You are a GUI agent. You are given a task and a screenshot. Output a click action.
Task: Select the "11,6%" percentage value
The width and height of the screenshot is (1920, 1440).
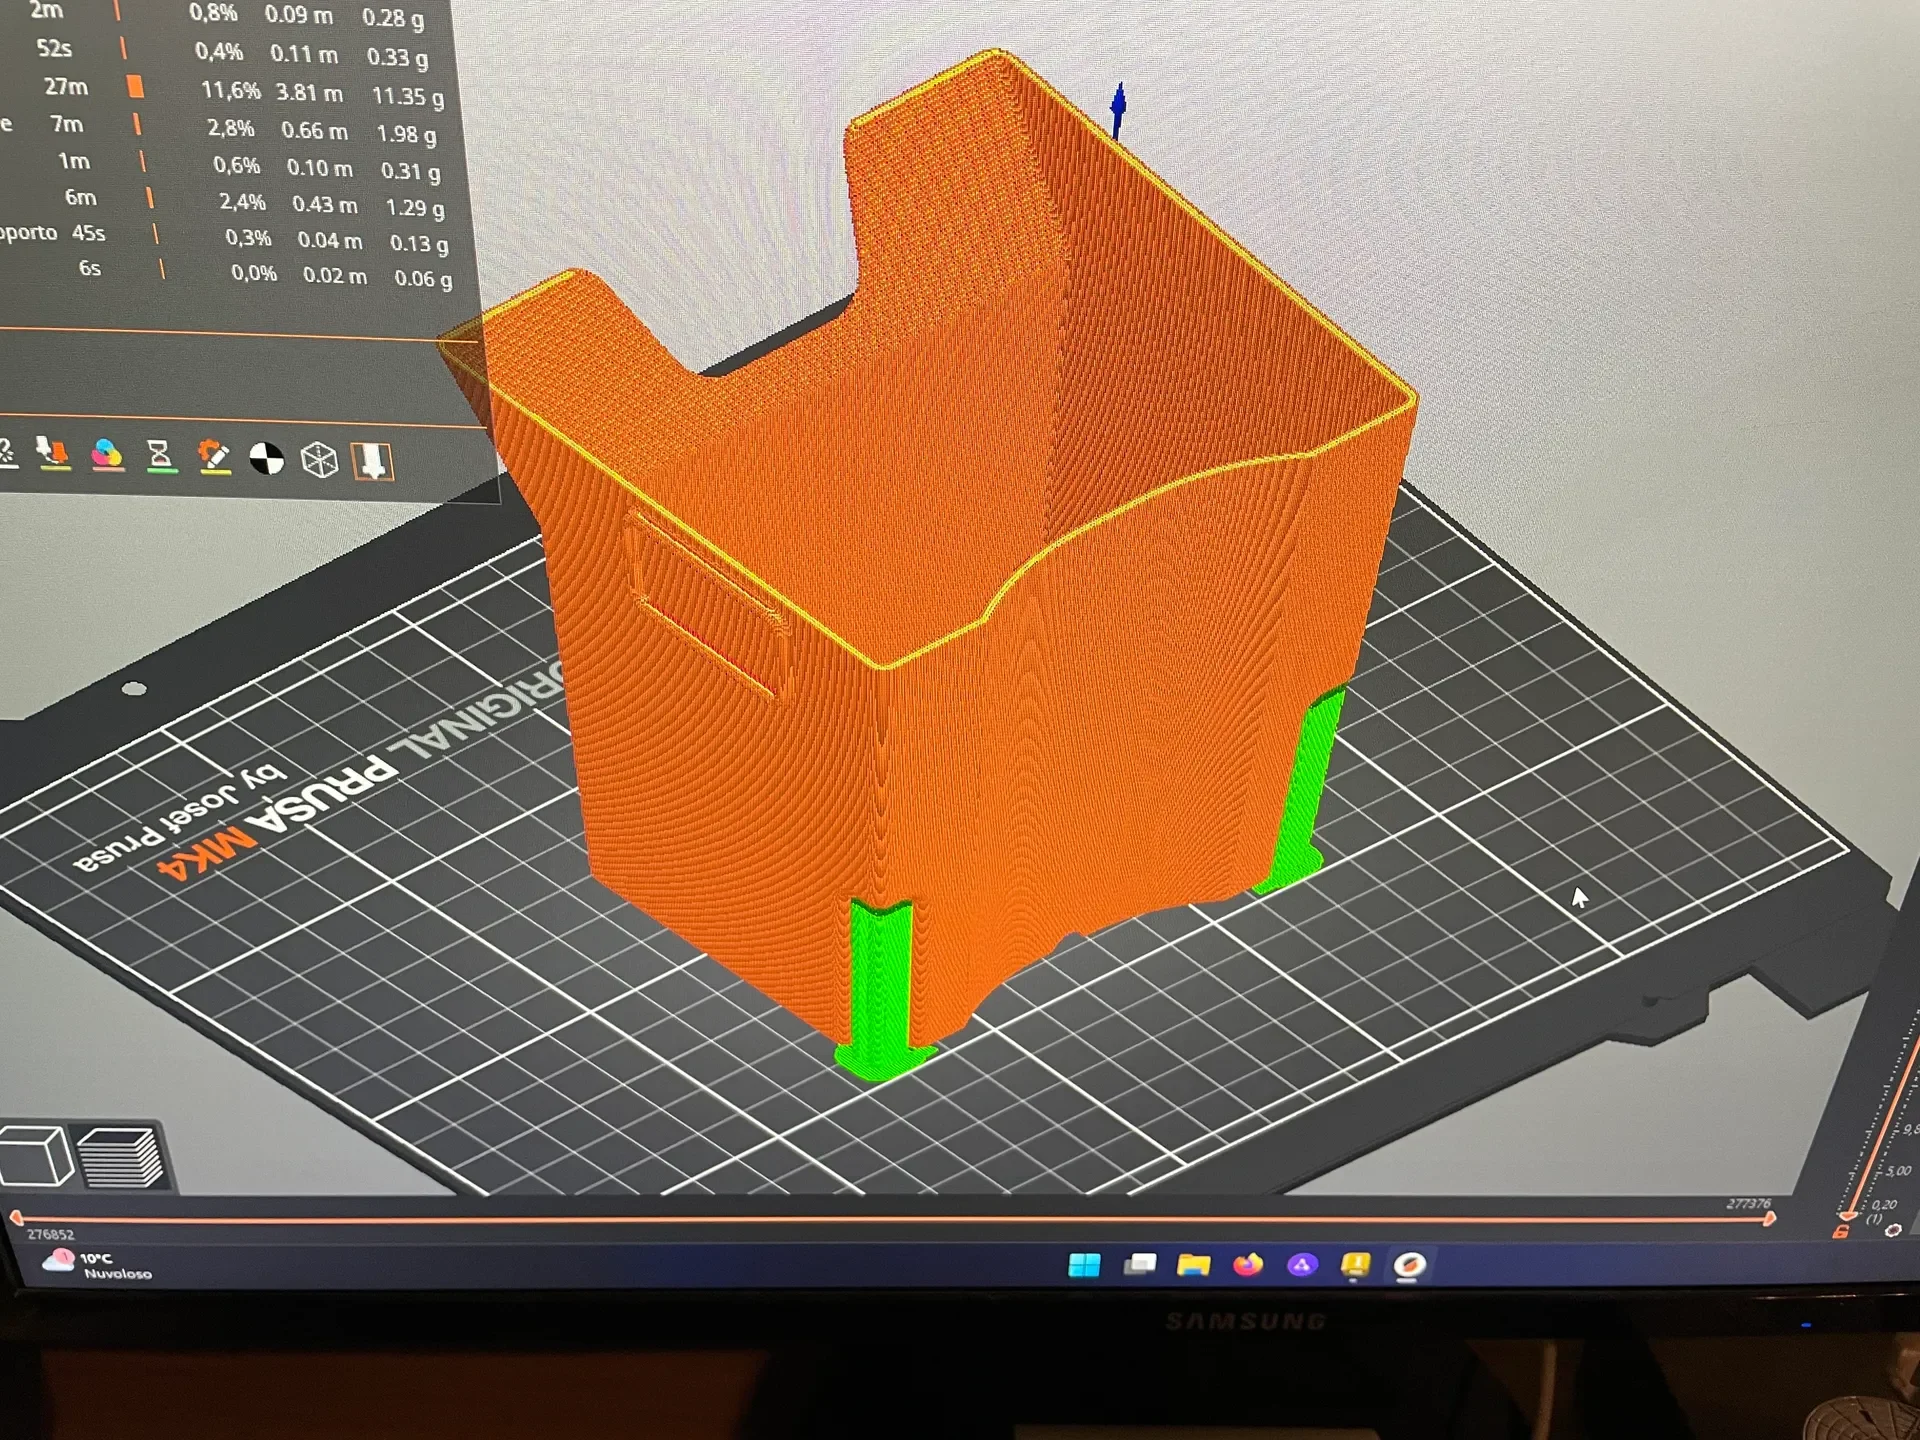231,90
